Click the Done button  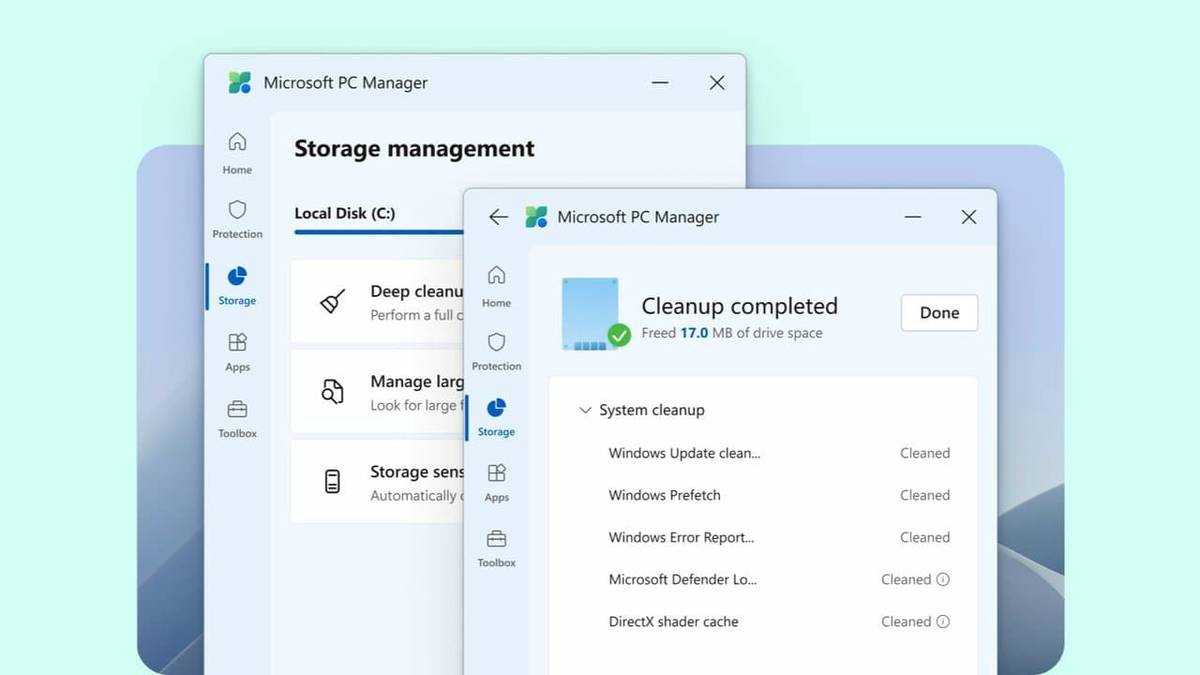(938, 312)
